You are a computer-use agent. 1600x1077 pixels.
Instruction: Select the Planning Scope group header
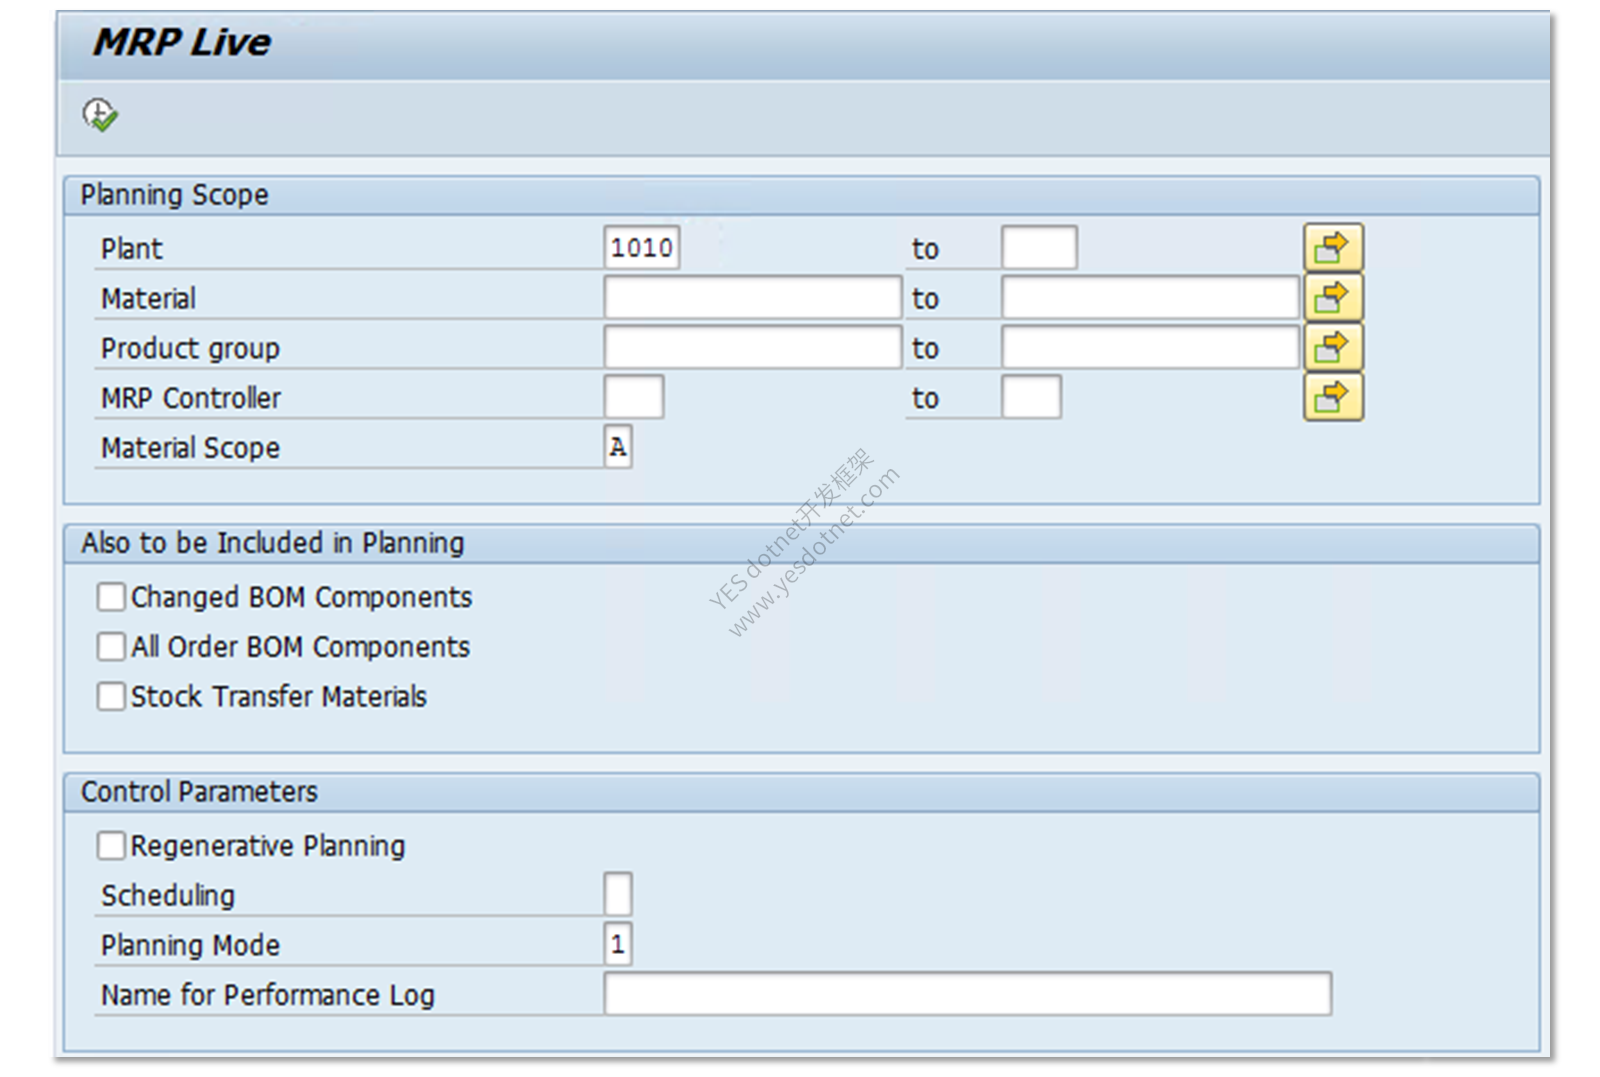pyautogui.click(x=801, y=195)
